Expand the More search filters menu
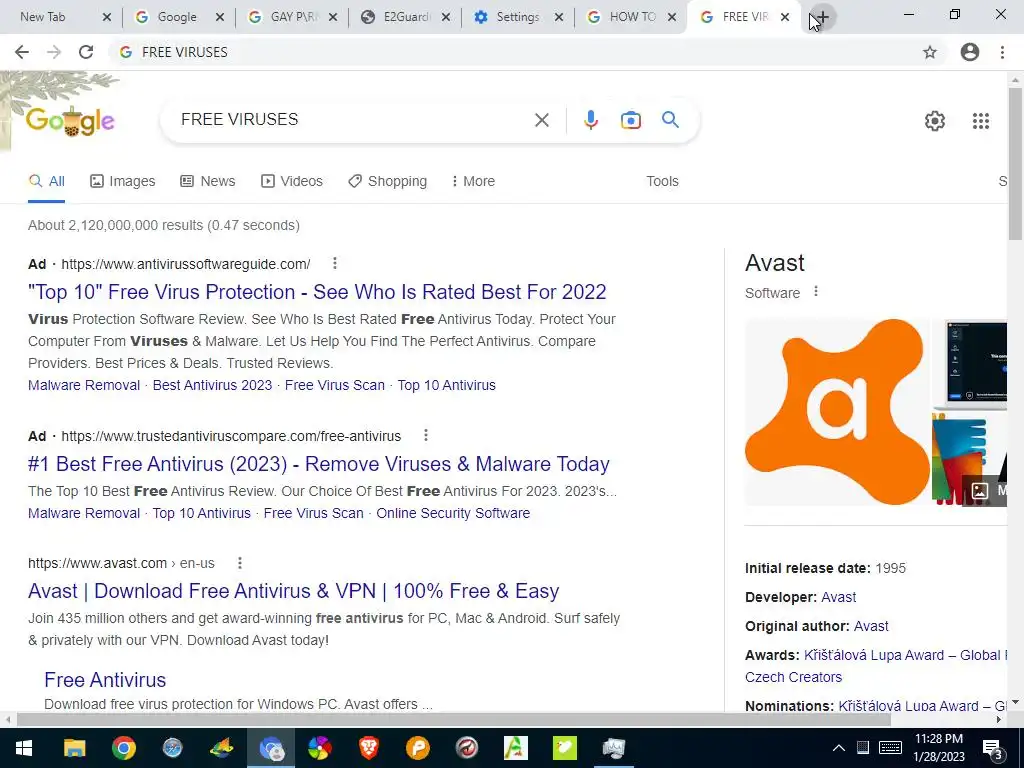Viewport: 1024px width, 768px height. click(x=473, y=182)
